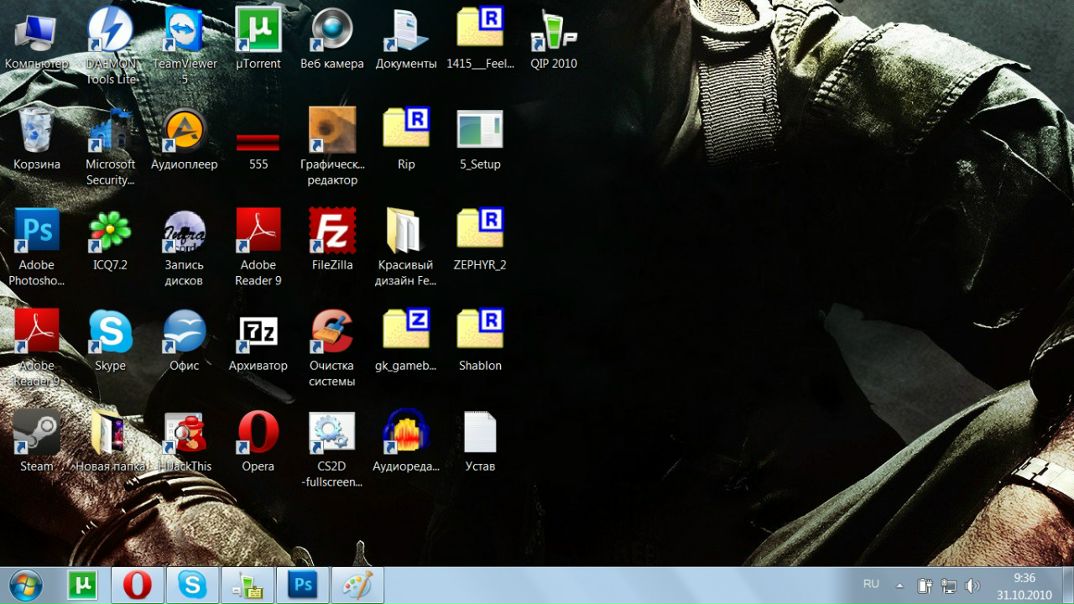This screenshot has height=604, width=1074.
Task: Click the QIP 2010 desktop icon
Action: pyautogui.click(x=554, y=31)
